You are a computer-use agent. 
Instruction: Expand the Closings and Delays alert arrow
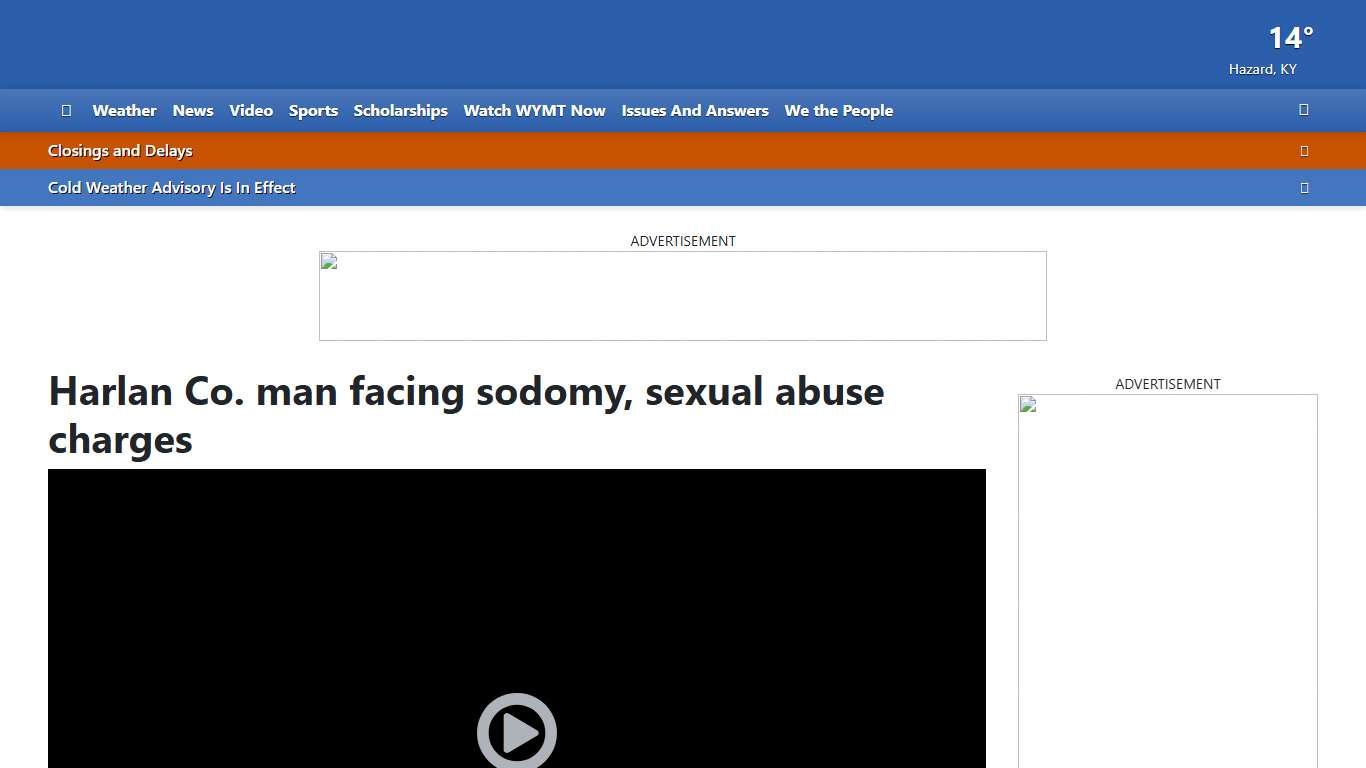[1303, 151]
